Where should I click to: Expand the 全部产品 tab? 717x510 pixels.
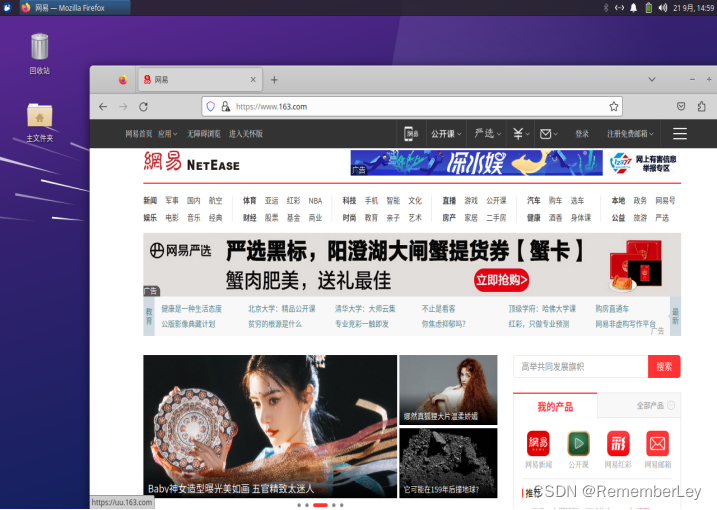point(655,405)
